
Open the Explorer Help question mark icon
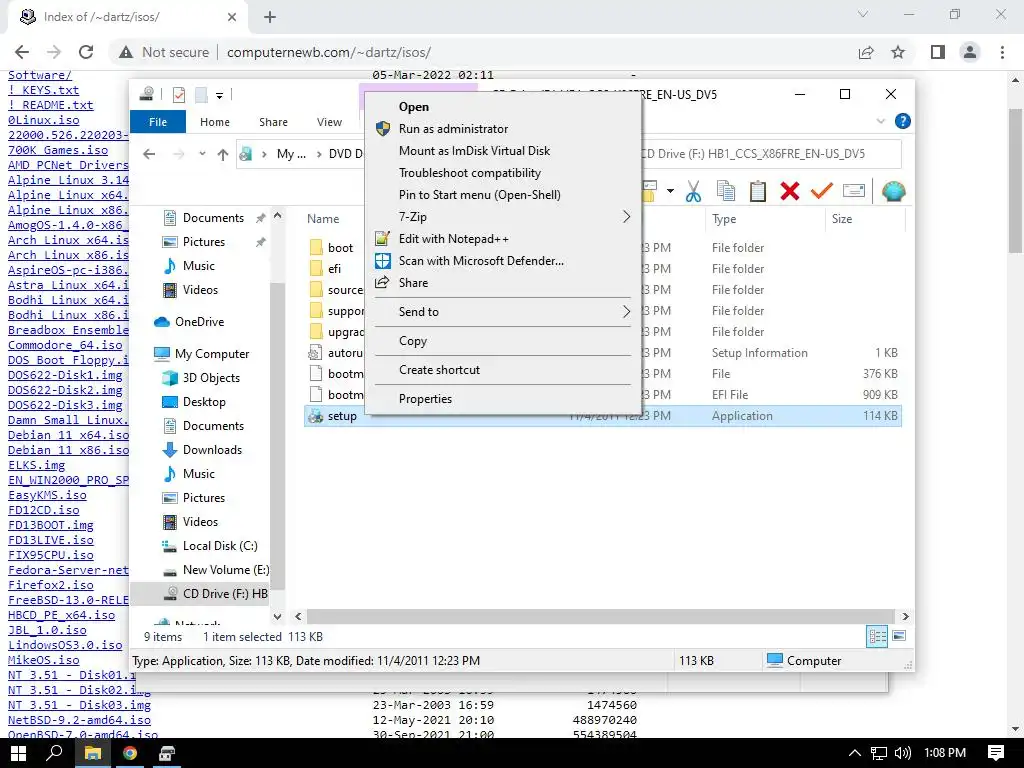(903, 121)
